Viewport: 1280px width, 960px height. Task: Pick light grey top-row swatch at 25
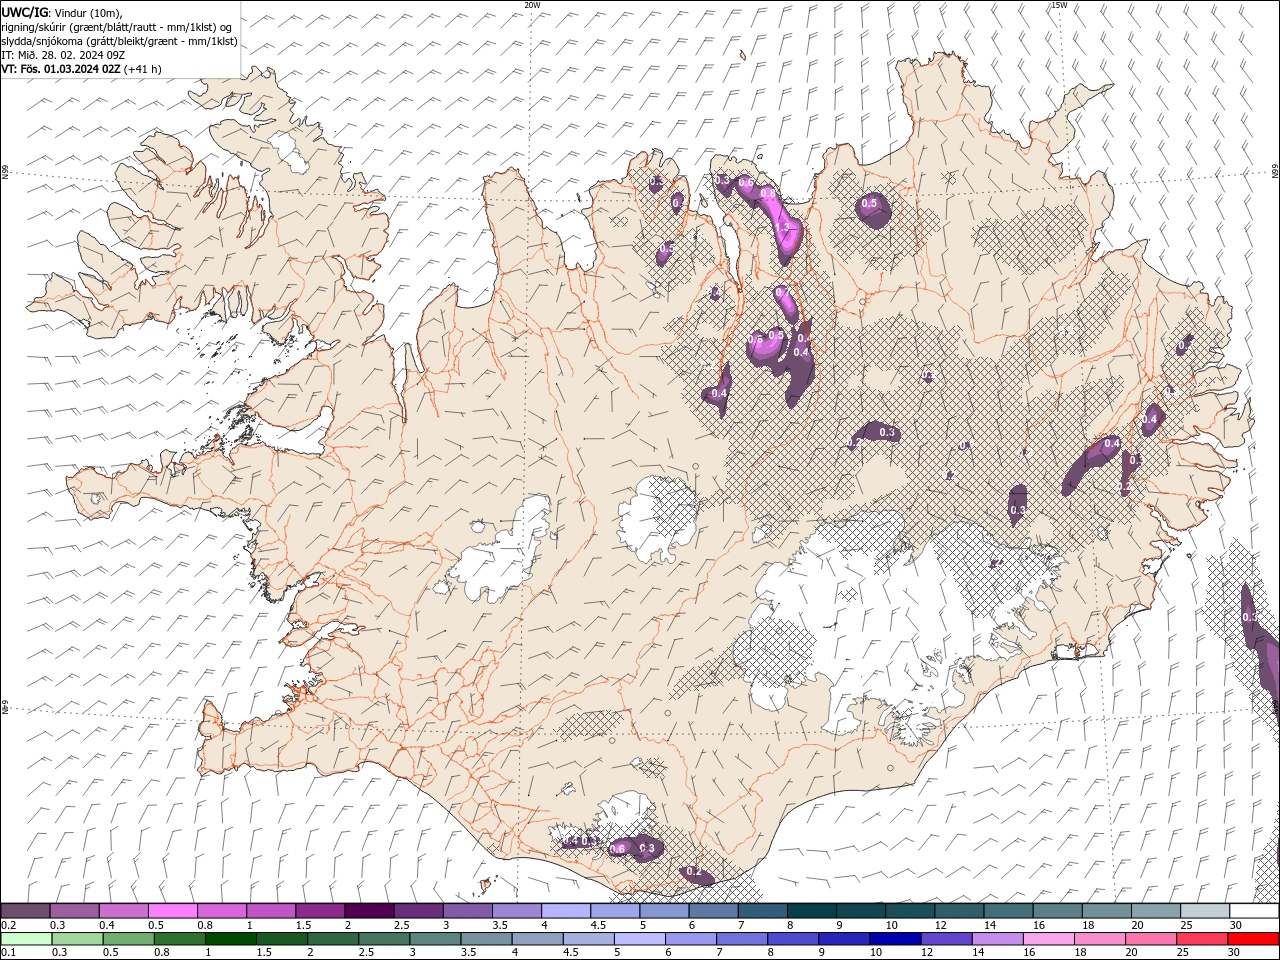pos(1204,911)
